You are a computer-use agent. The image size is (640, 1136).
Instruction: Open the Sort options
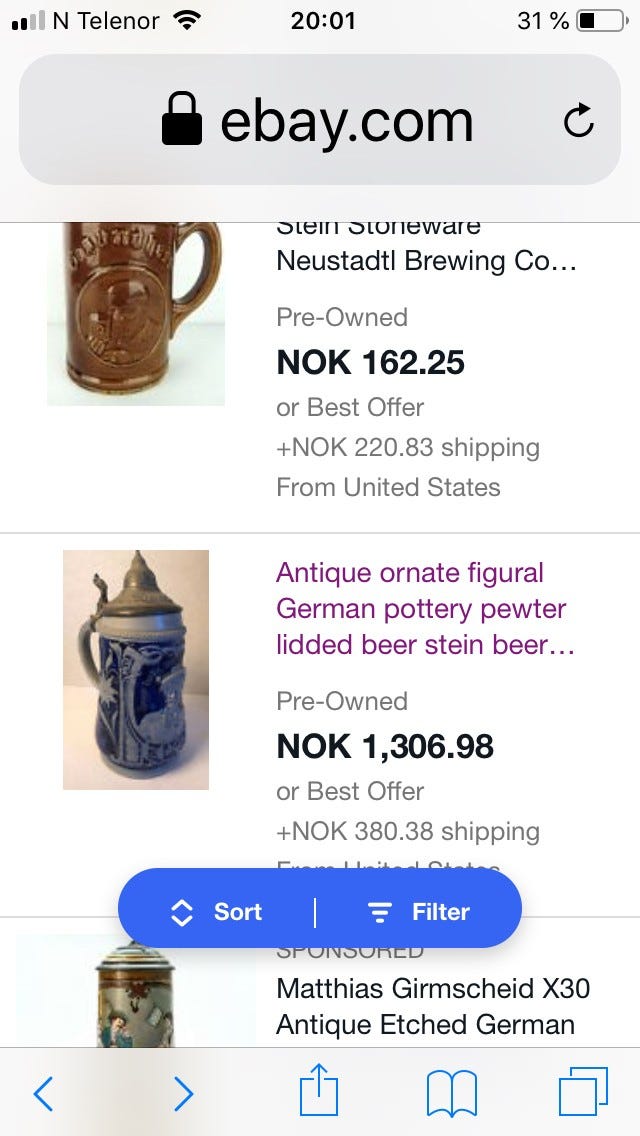217,912
